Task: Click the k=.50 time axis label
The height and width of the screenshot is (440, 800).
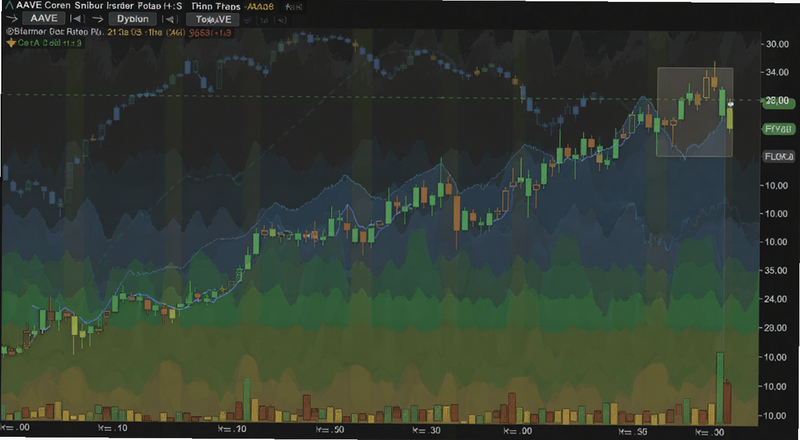Action: click(330, 430)
